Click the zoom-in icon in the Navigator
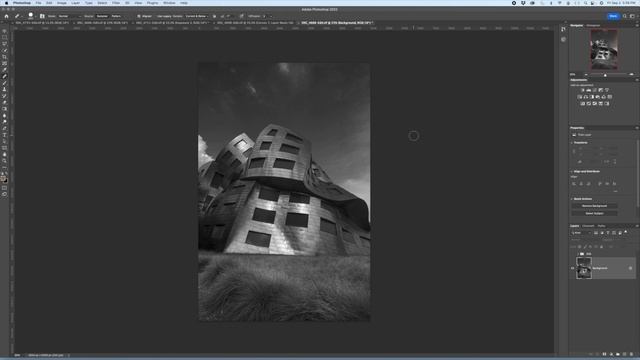 (631, 75)
